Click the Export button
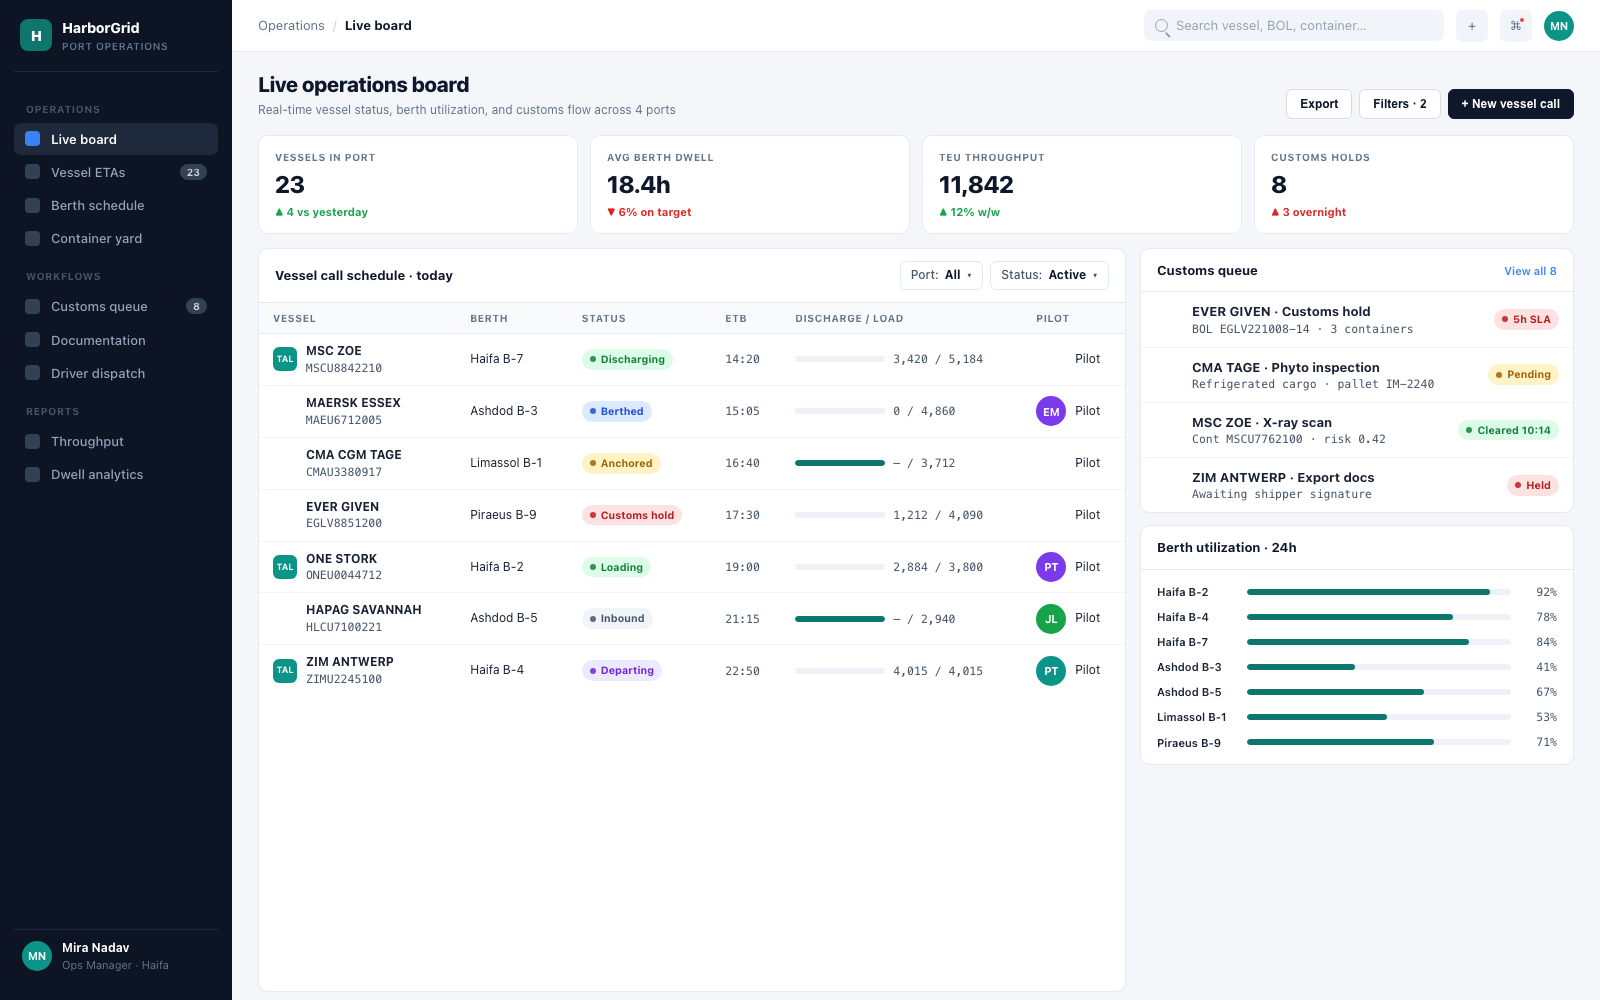The image size is (1600, 1000). coord(1319,104)
